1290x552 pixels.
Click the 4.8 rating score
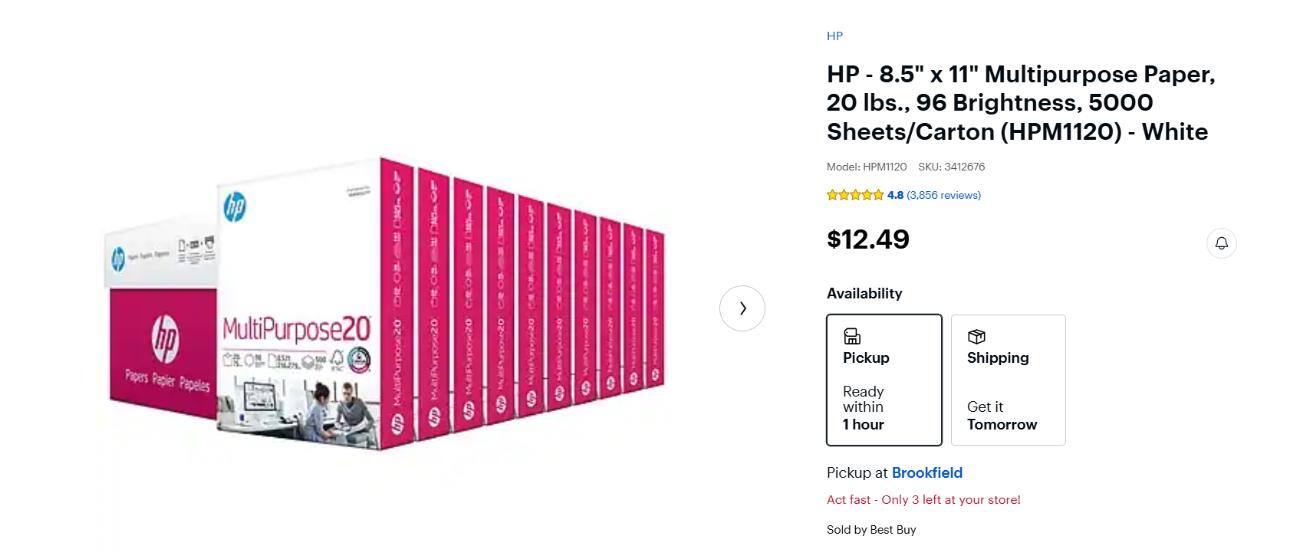[895, 195]
